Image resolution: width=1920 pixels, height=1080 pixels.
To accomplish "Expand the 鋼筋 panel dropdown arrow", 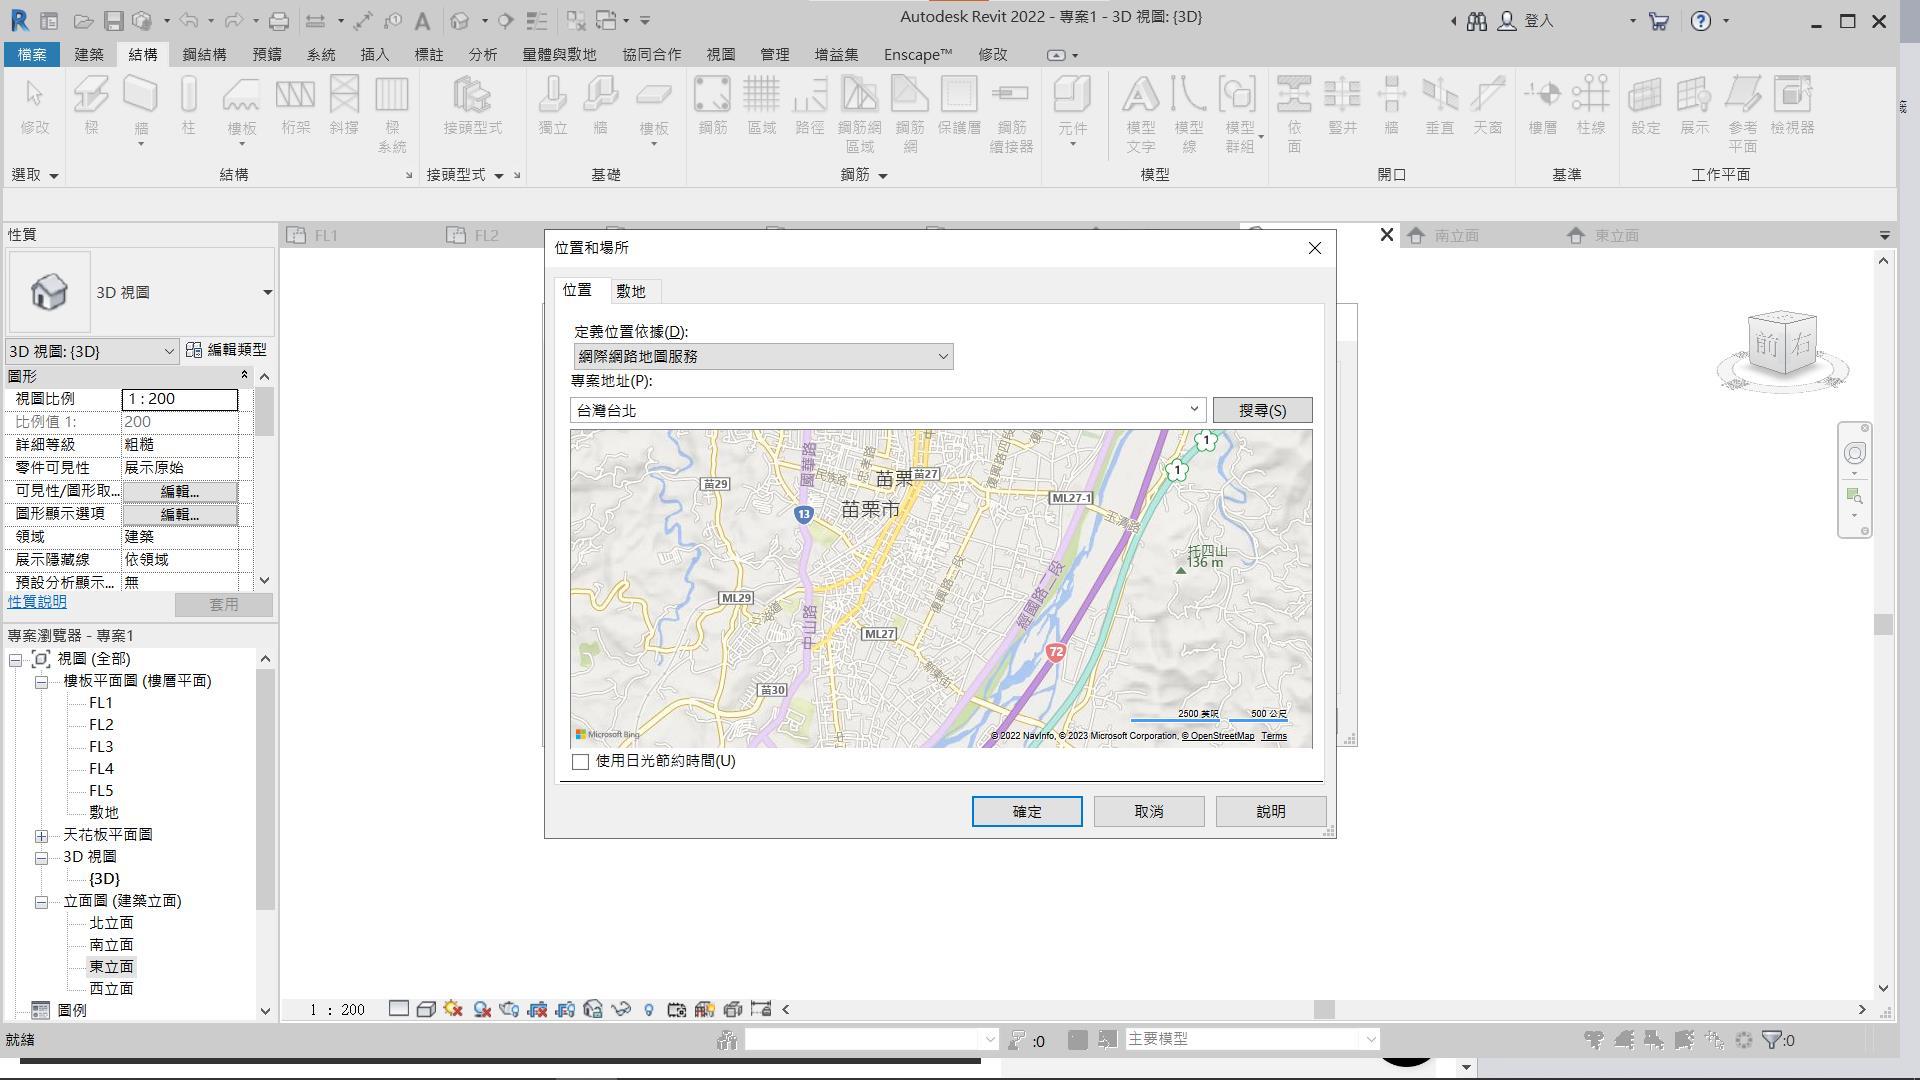I will (882, 175).
